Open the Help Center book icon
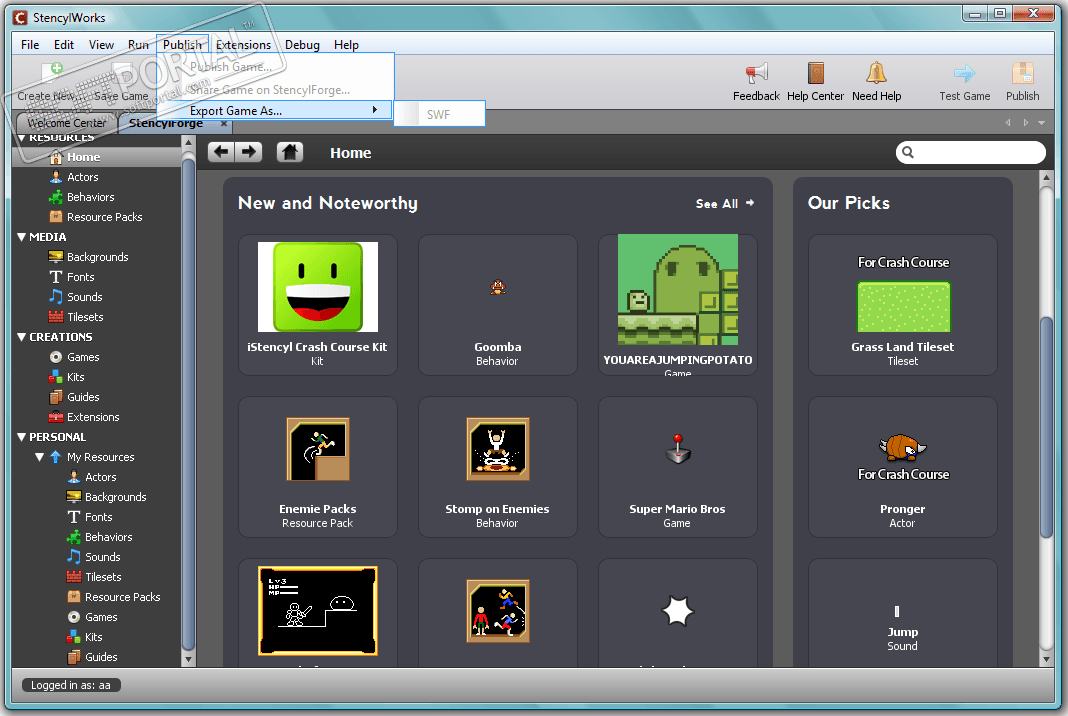1068x716 pixels. pyautogui.click(x=815, y=72)
